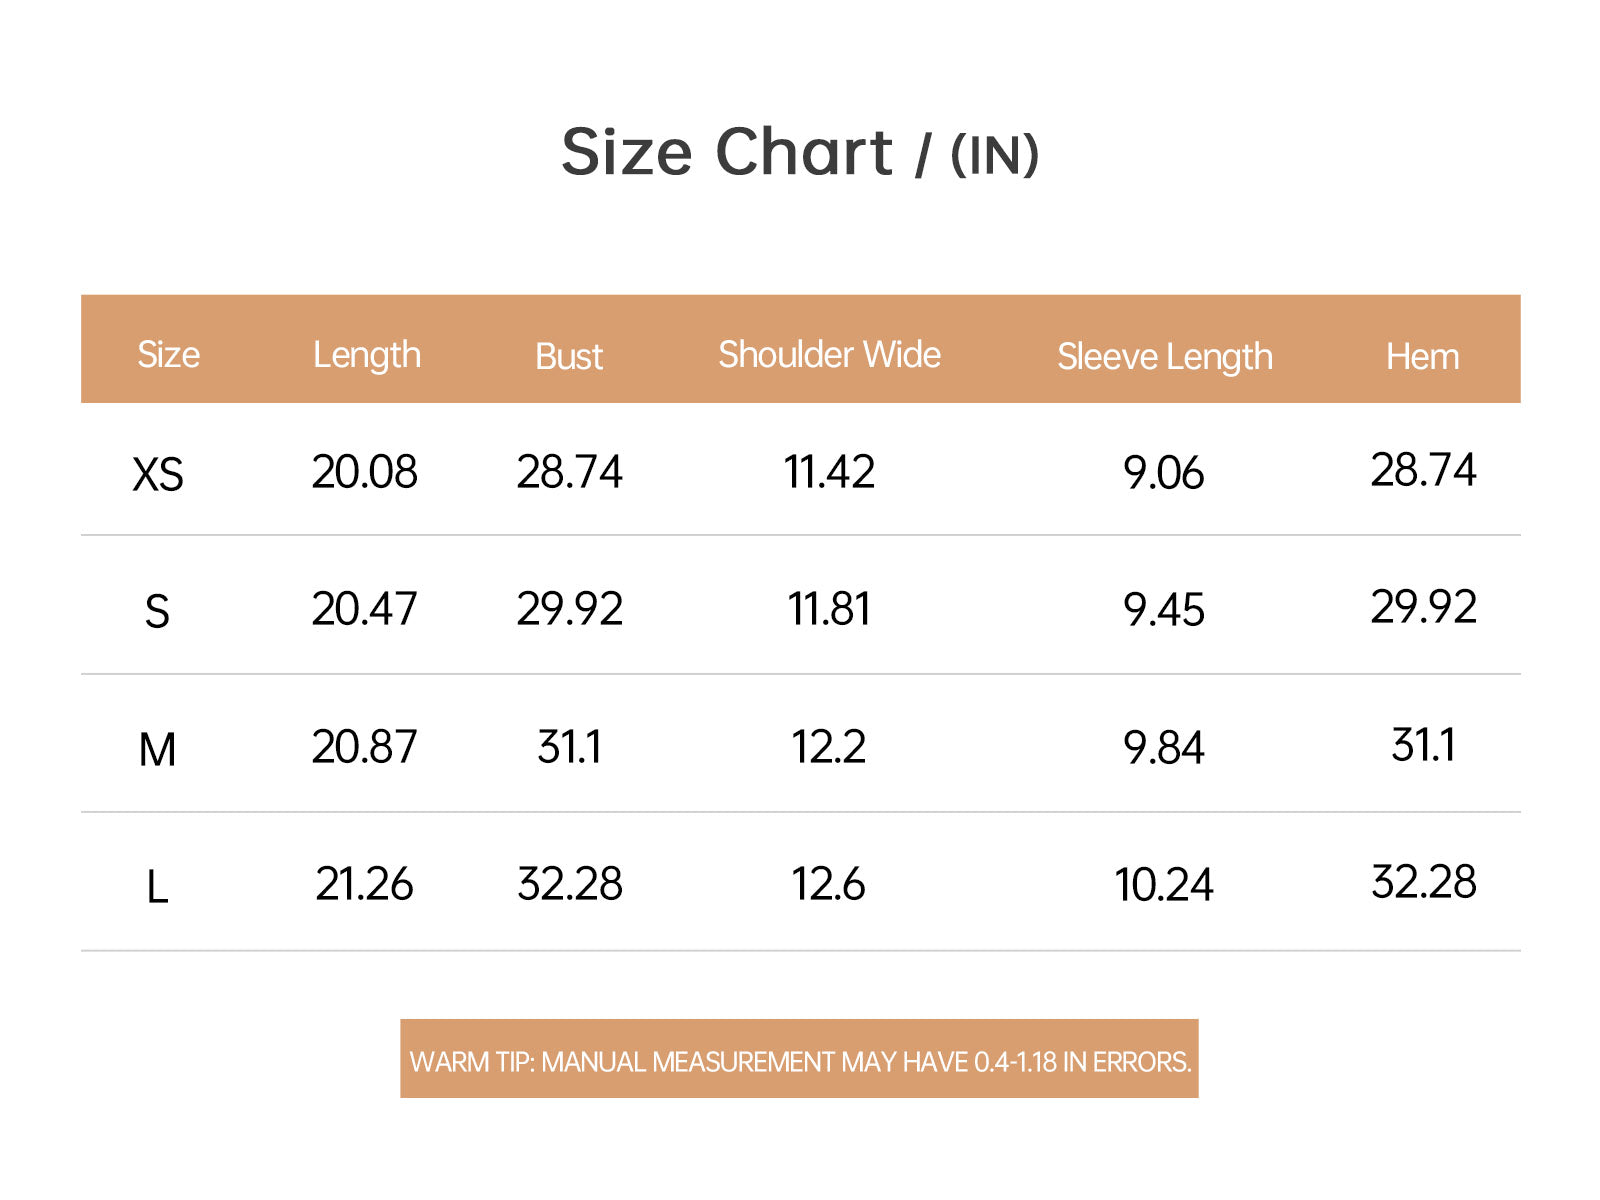The height and width of the screenshot is (1200, 1600).
Task: Click the warm tip measurement banner
Action: 800,1059
